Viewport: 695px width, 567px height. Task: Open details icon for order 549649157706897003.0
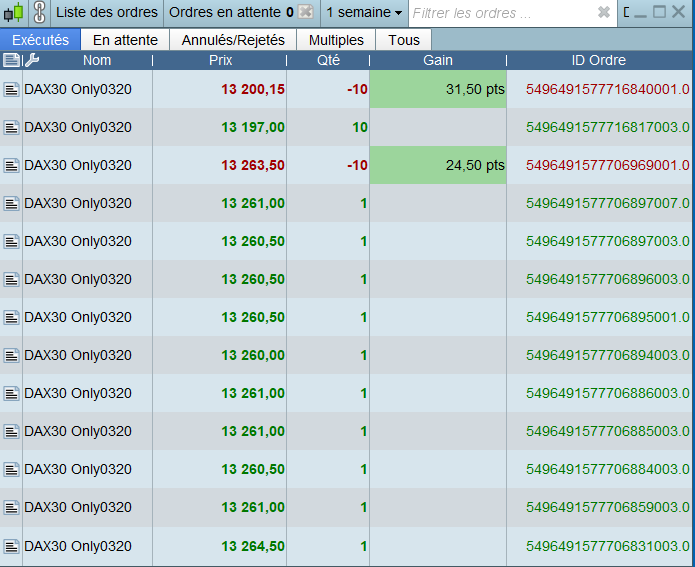(12, 242)
